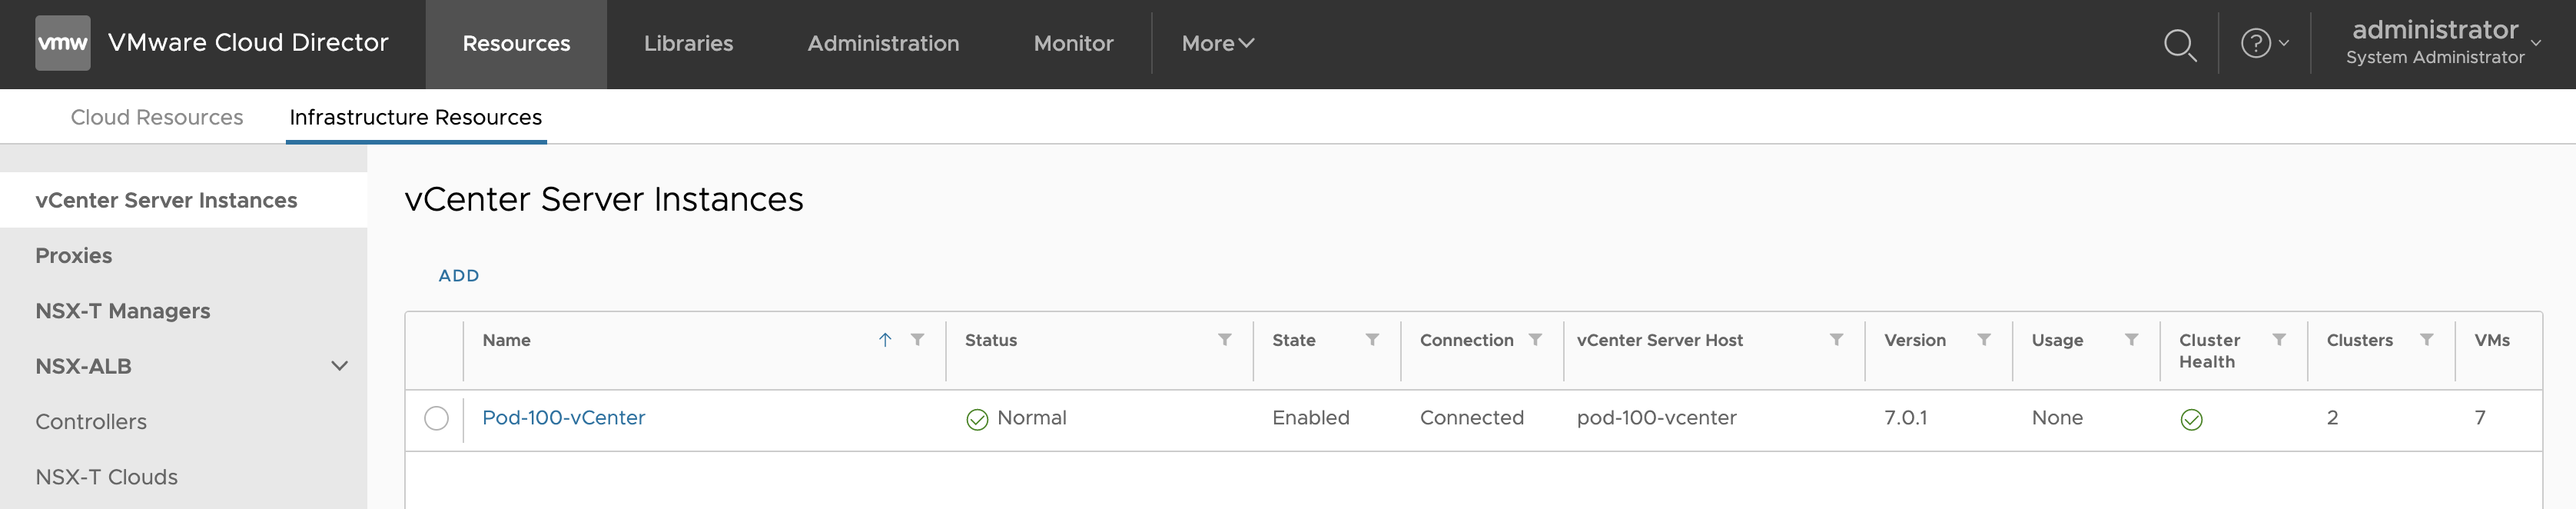Open the Libraries menu

point(688,43)
